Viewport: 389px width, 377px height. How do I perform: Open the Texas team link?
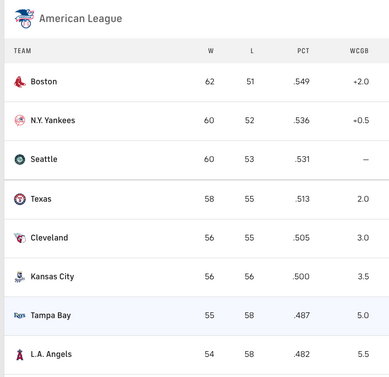point(41,199)
